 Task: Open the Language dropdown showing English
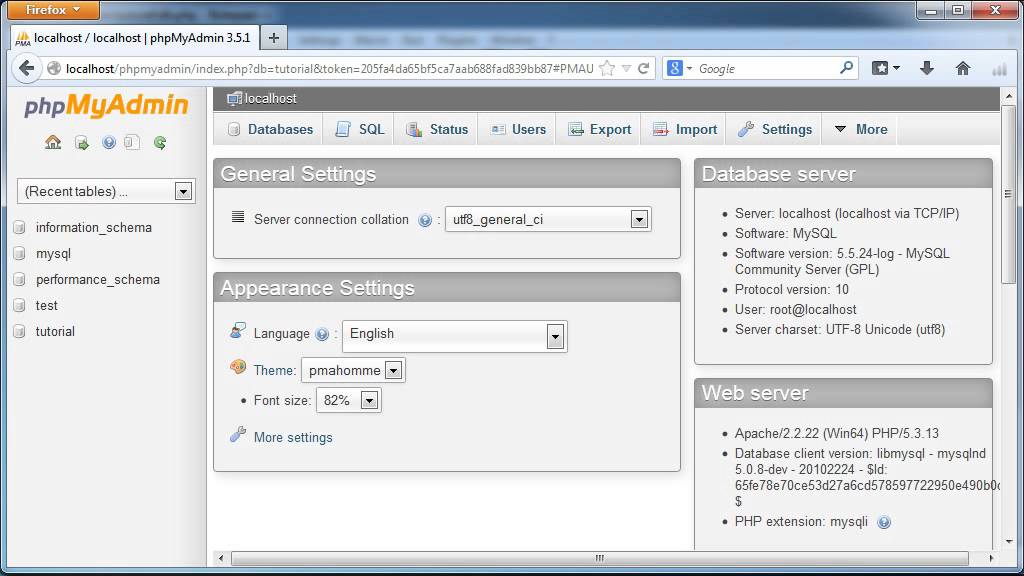pos(455,336)
